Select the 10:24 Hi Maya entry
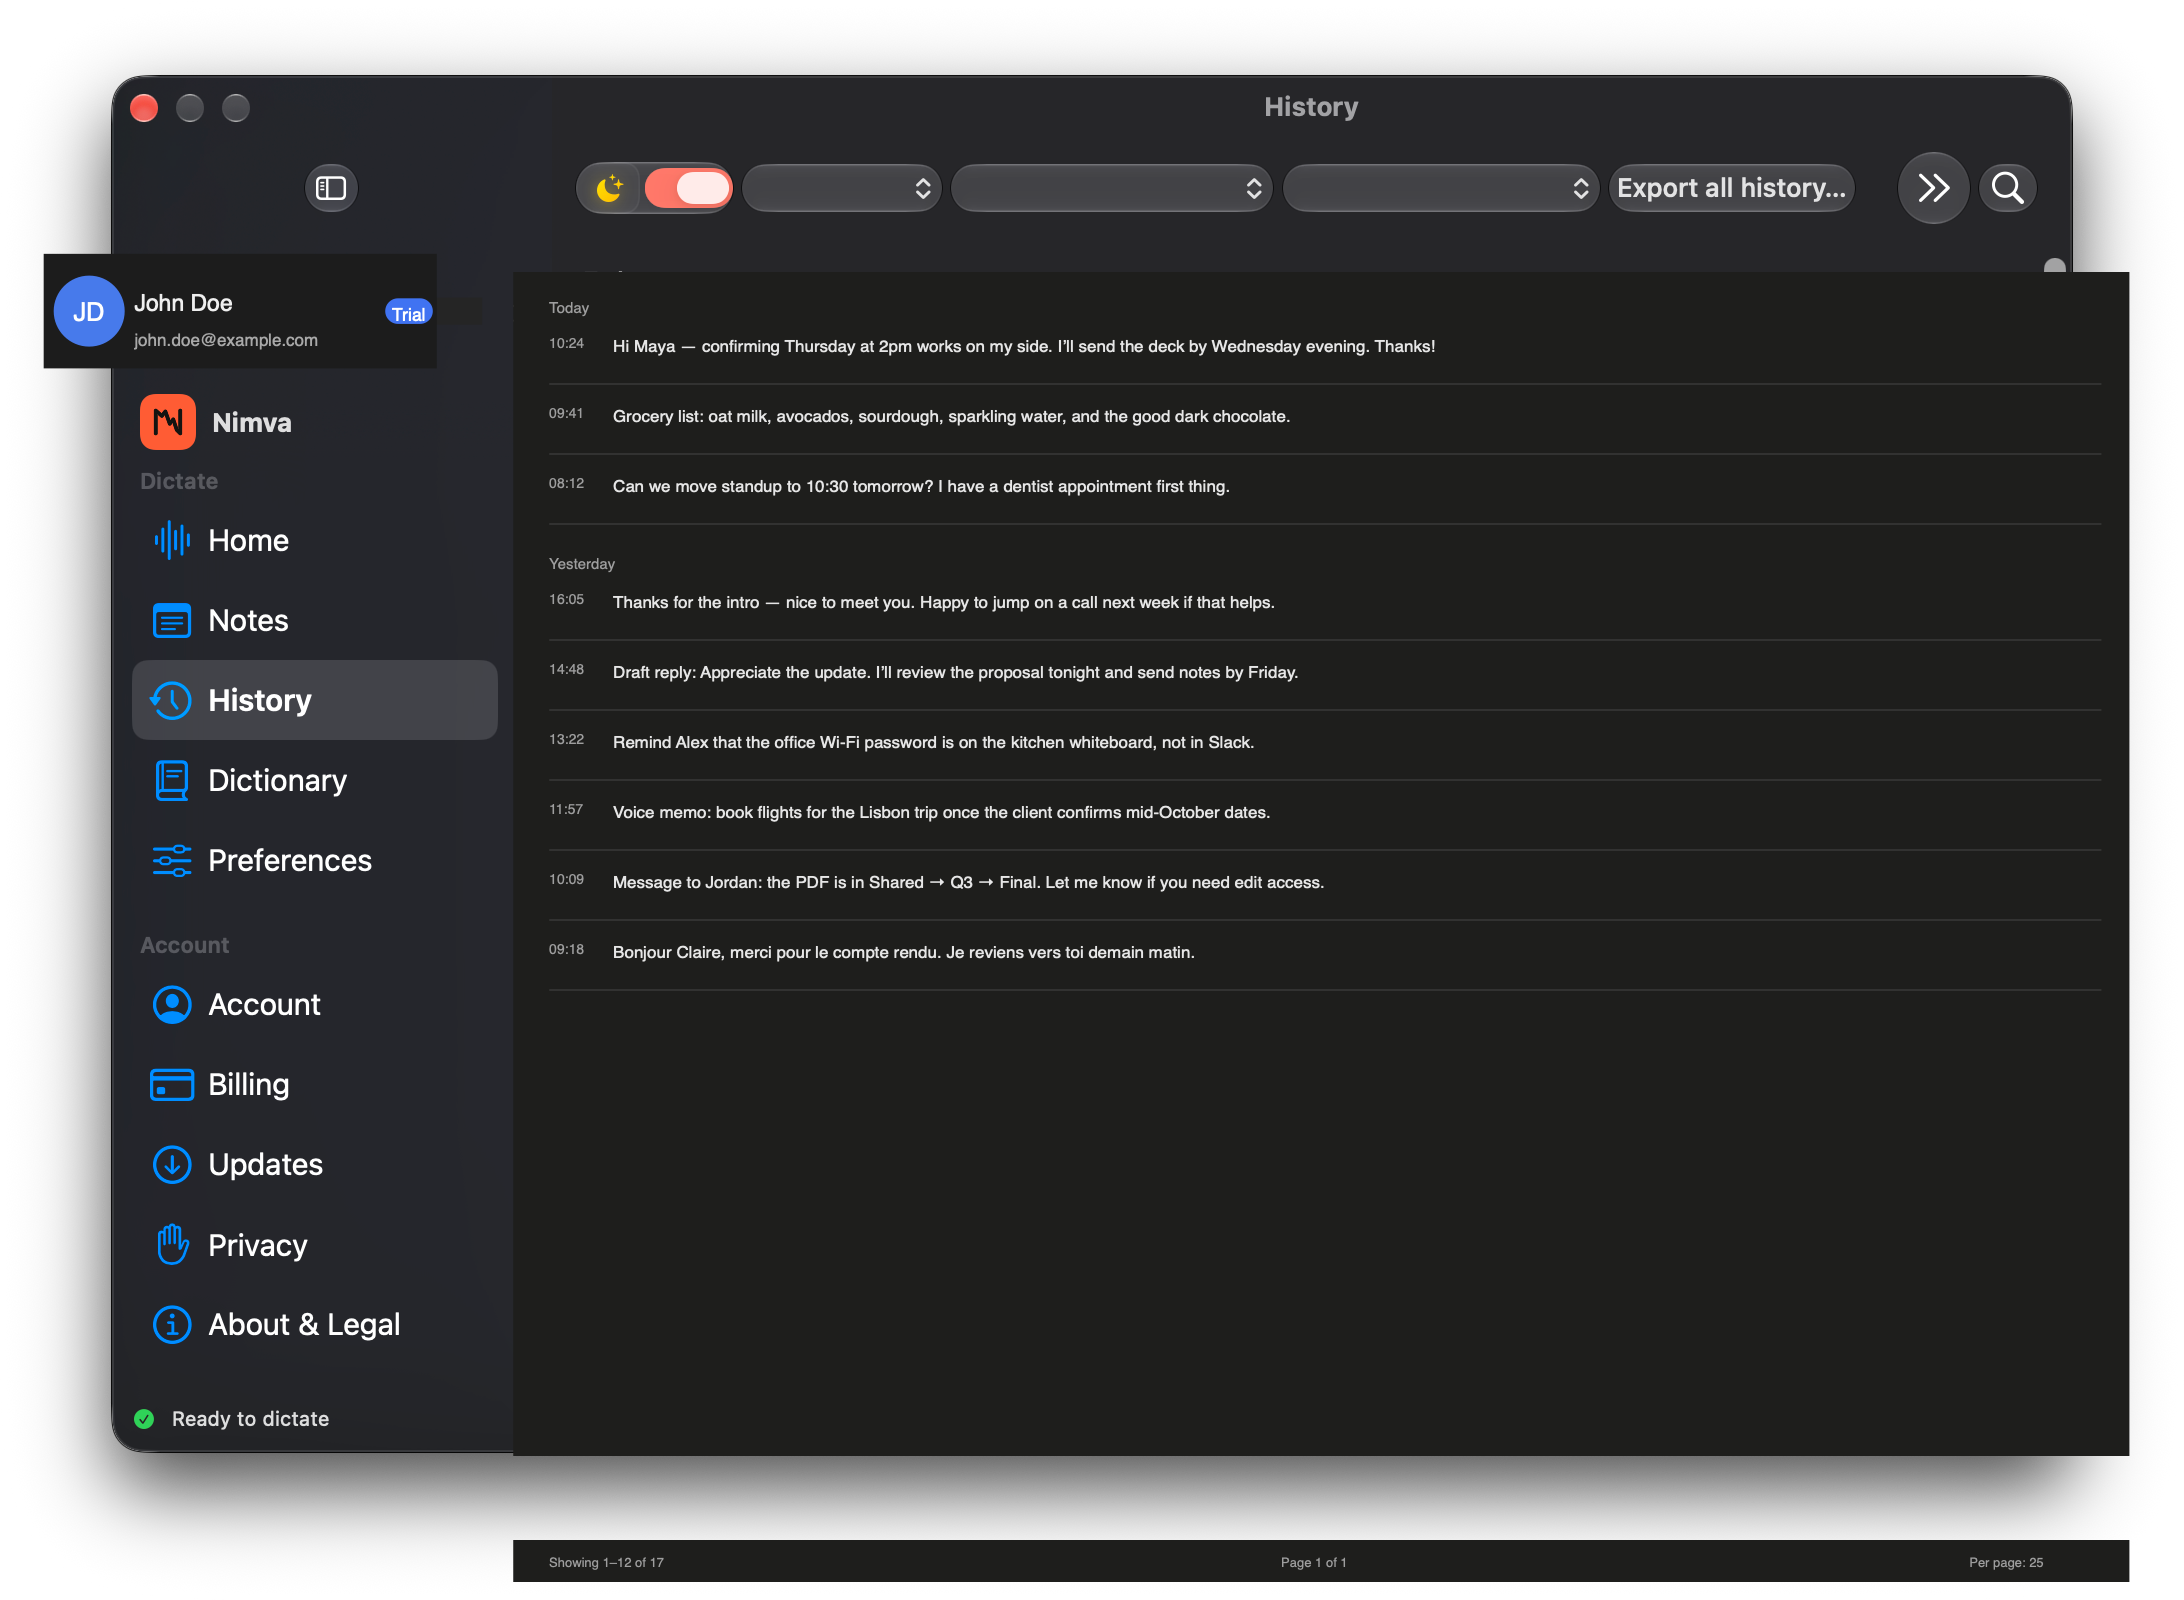Viewport: 2184px width, 1600px height. click(1325, 346)
